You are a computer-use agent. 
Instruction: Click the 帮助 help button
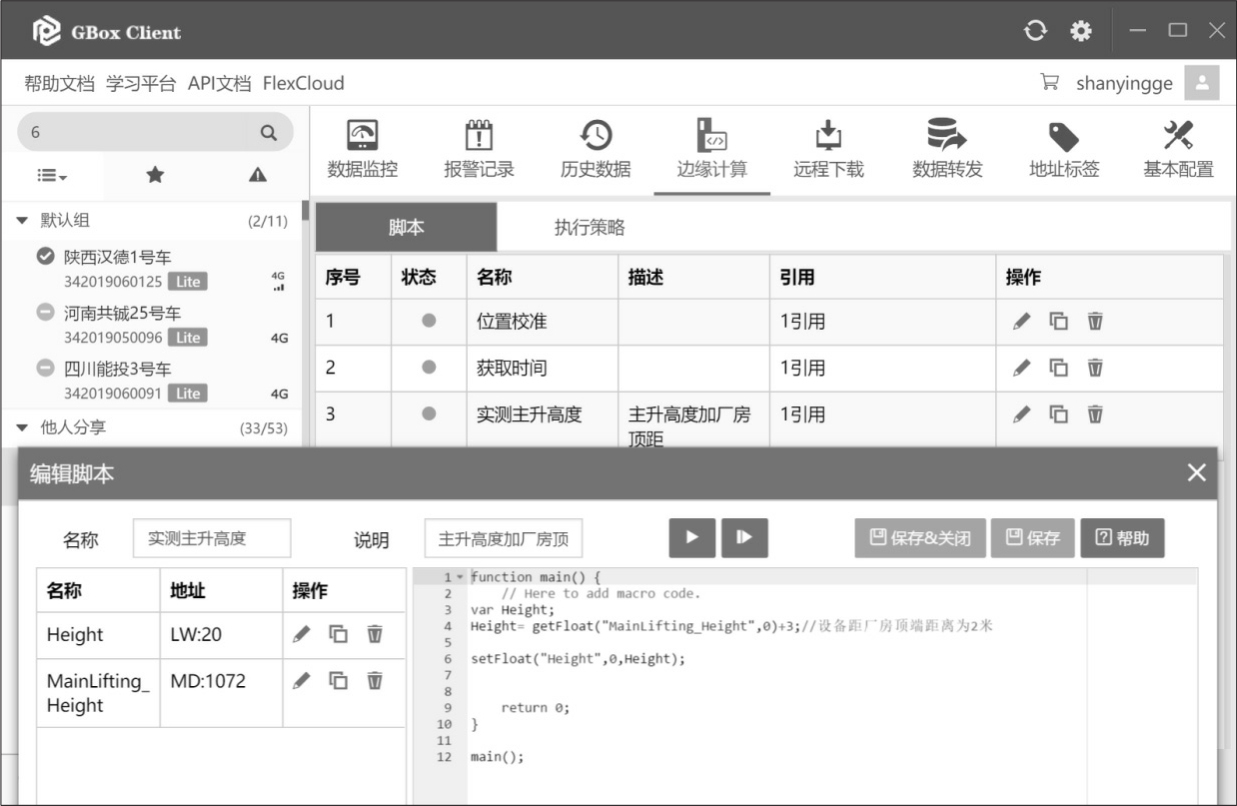(x=1122, y=538)
